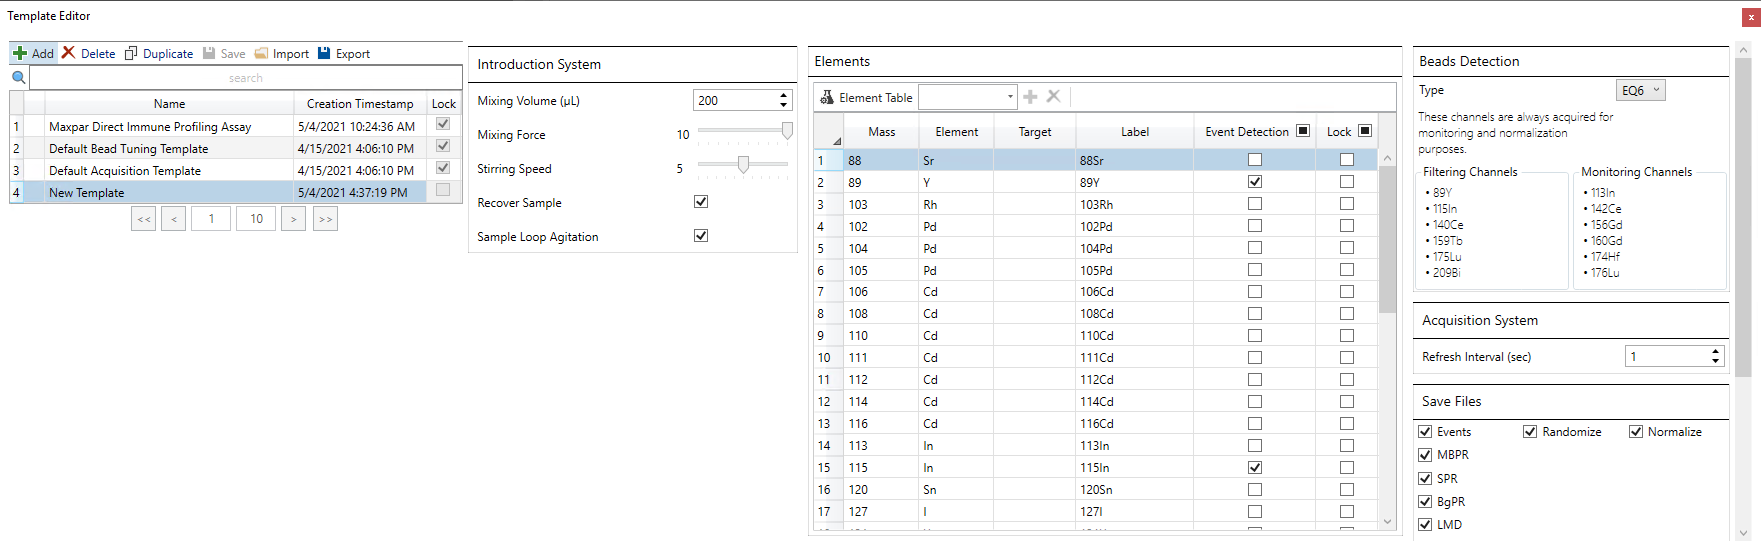The image size is (1761, 548).
Task: Select Maxpar Direct Immune Profiling Assay template
Action: click(x=235, y=127)
